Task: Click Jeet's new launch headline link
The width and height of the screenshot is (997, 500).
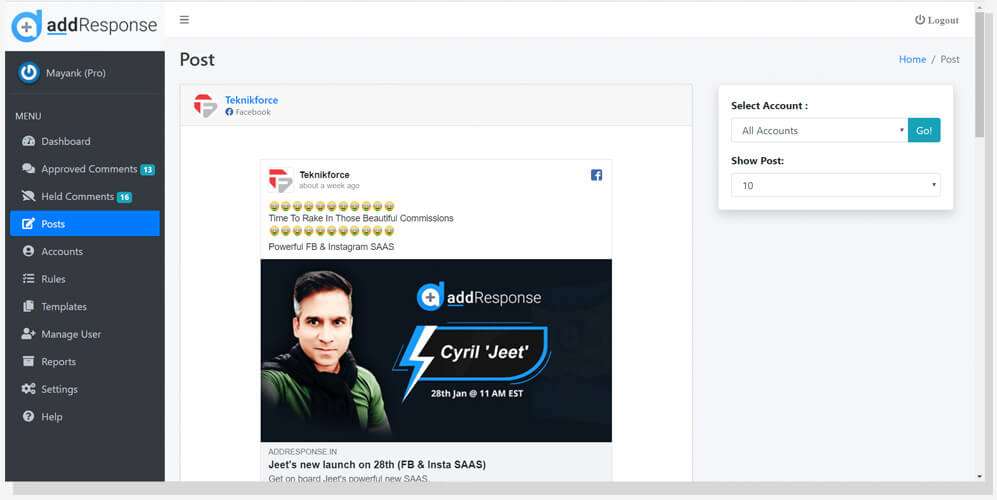Action: 377,464
